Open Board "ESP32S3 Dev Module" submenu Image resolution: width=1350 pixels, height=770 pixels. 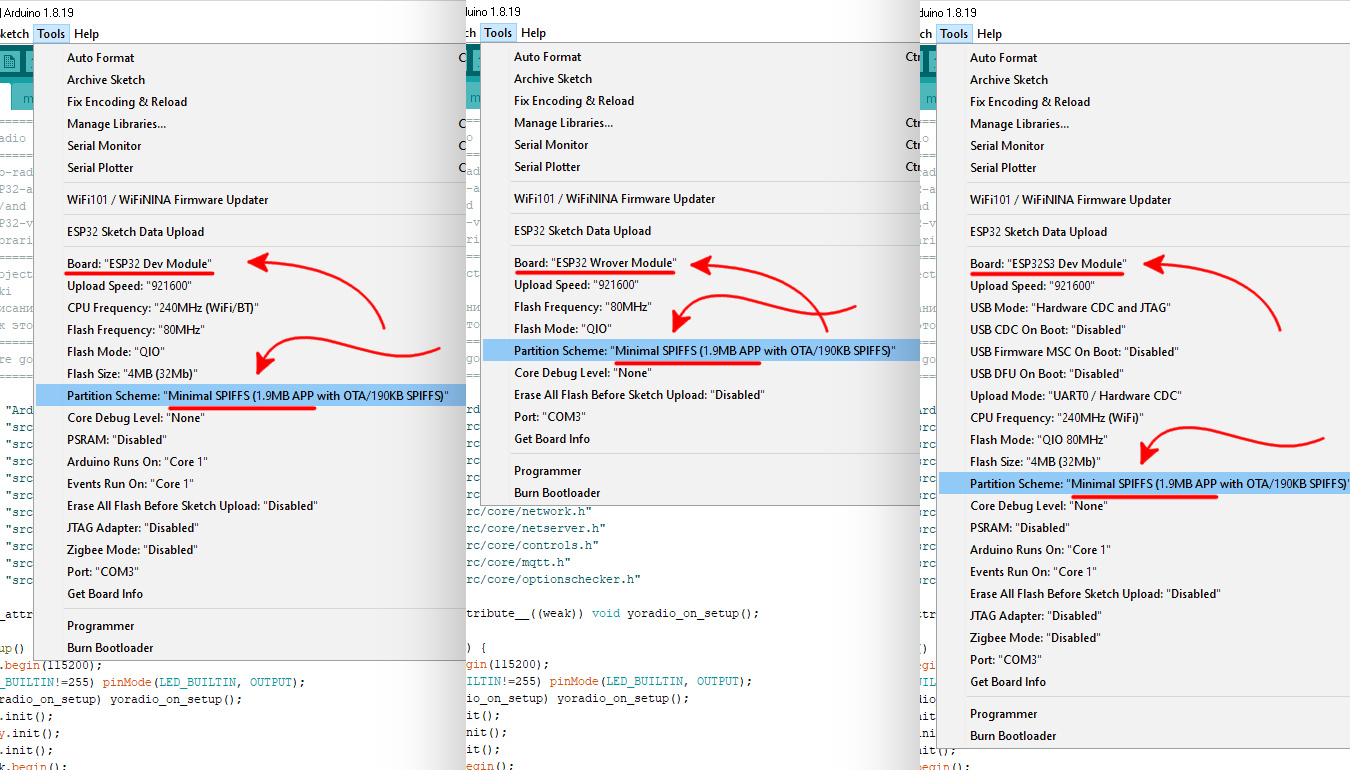pyautogui.click(x=1047, y=264)
